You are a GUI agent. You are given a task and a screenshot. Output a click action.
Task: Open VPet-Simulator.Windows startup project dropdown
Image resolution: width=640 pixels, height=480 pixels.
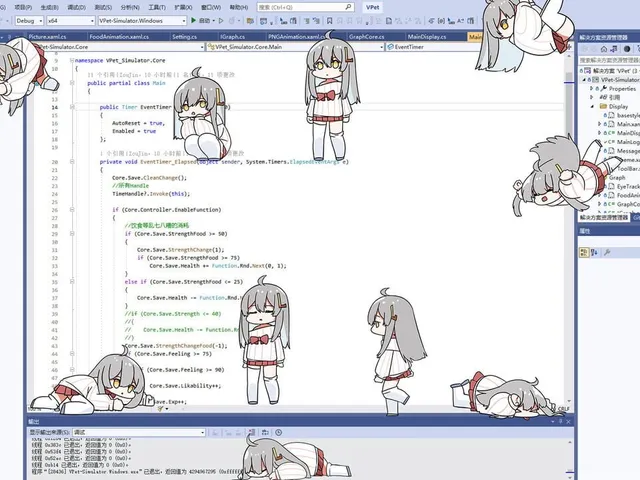(x=142, y=20)
